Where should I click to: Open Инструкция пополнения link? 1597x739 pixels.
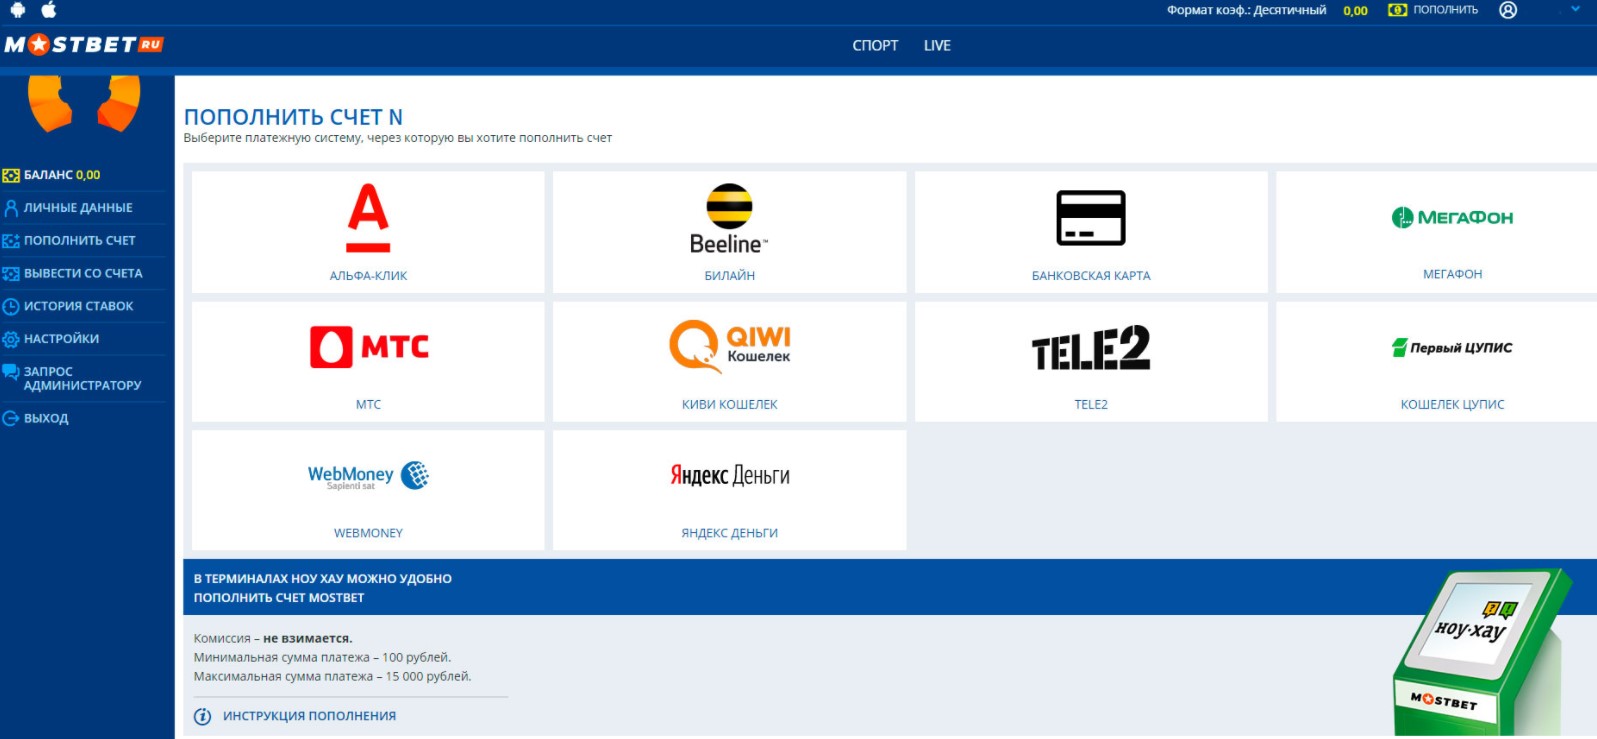pos(309,716)
